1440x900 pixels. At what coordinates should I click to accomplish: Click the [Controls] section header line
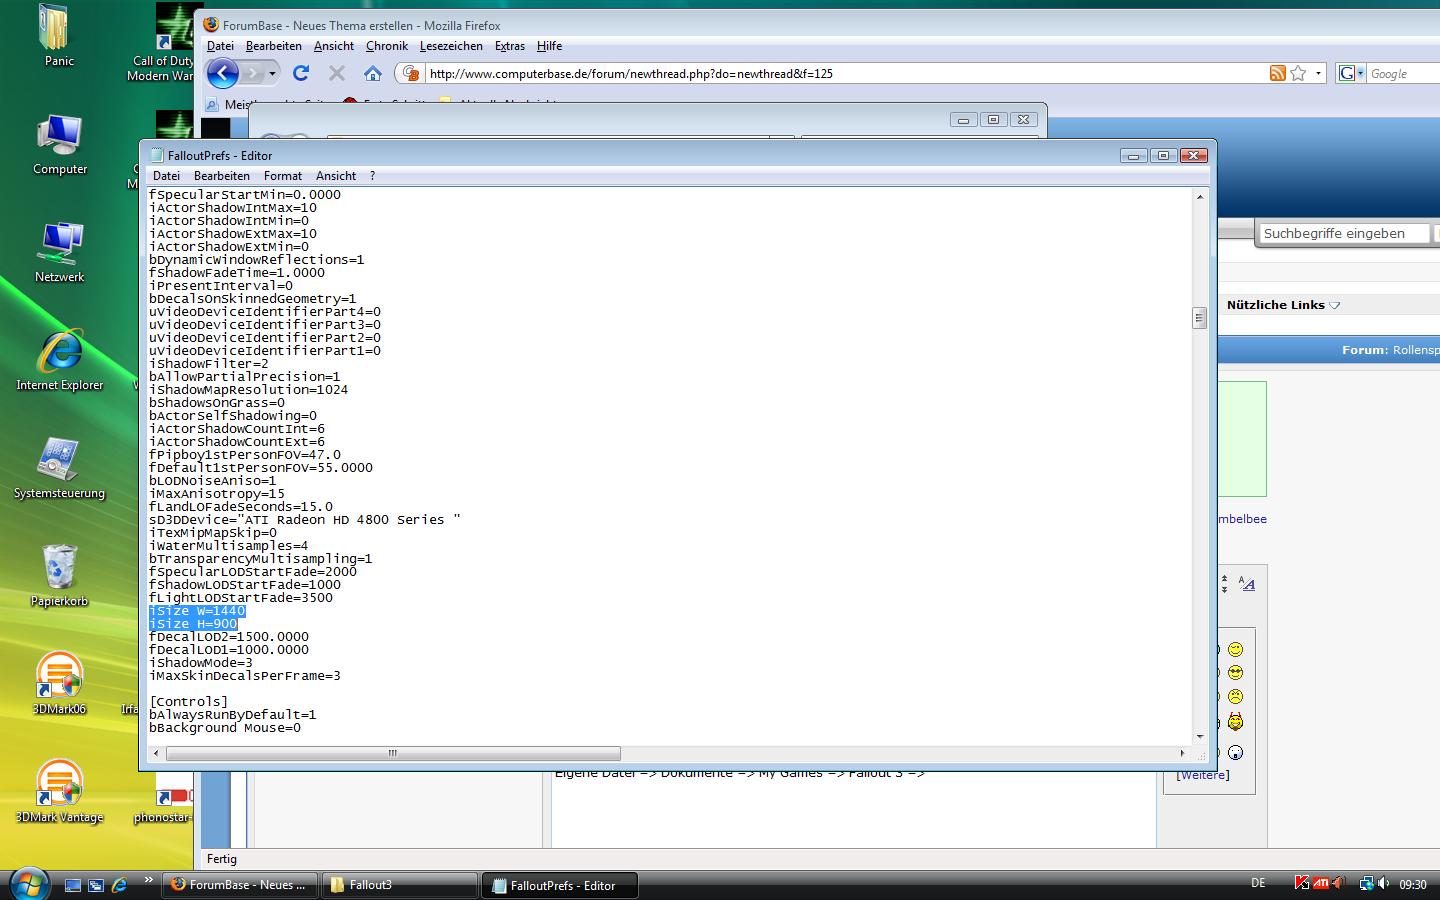189,702
